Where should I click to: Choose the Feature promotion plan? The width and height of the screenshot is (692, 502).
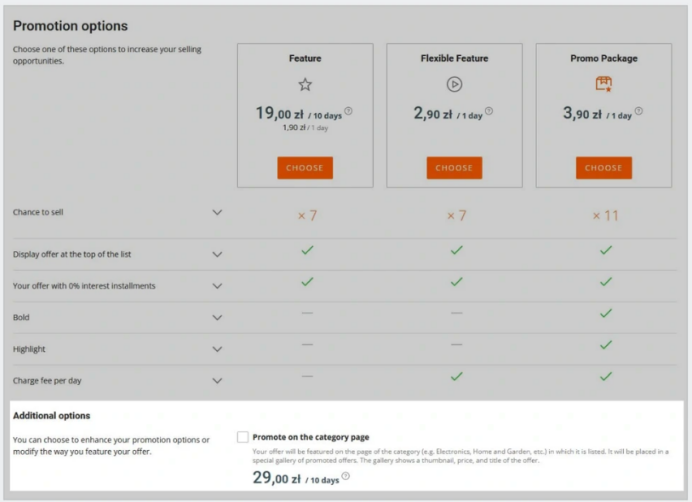coord(305,168)
